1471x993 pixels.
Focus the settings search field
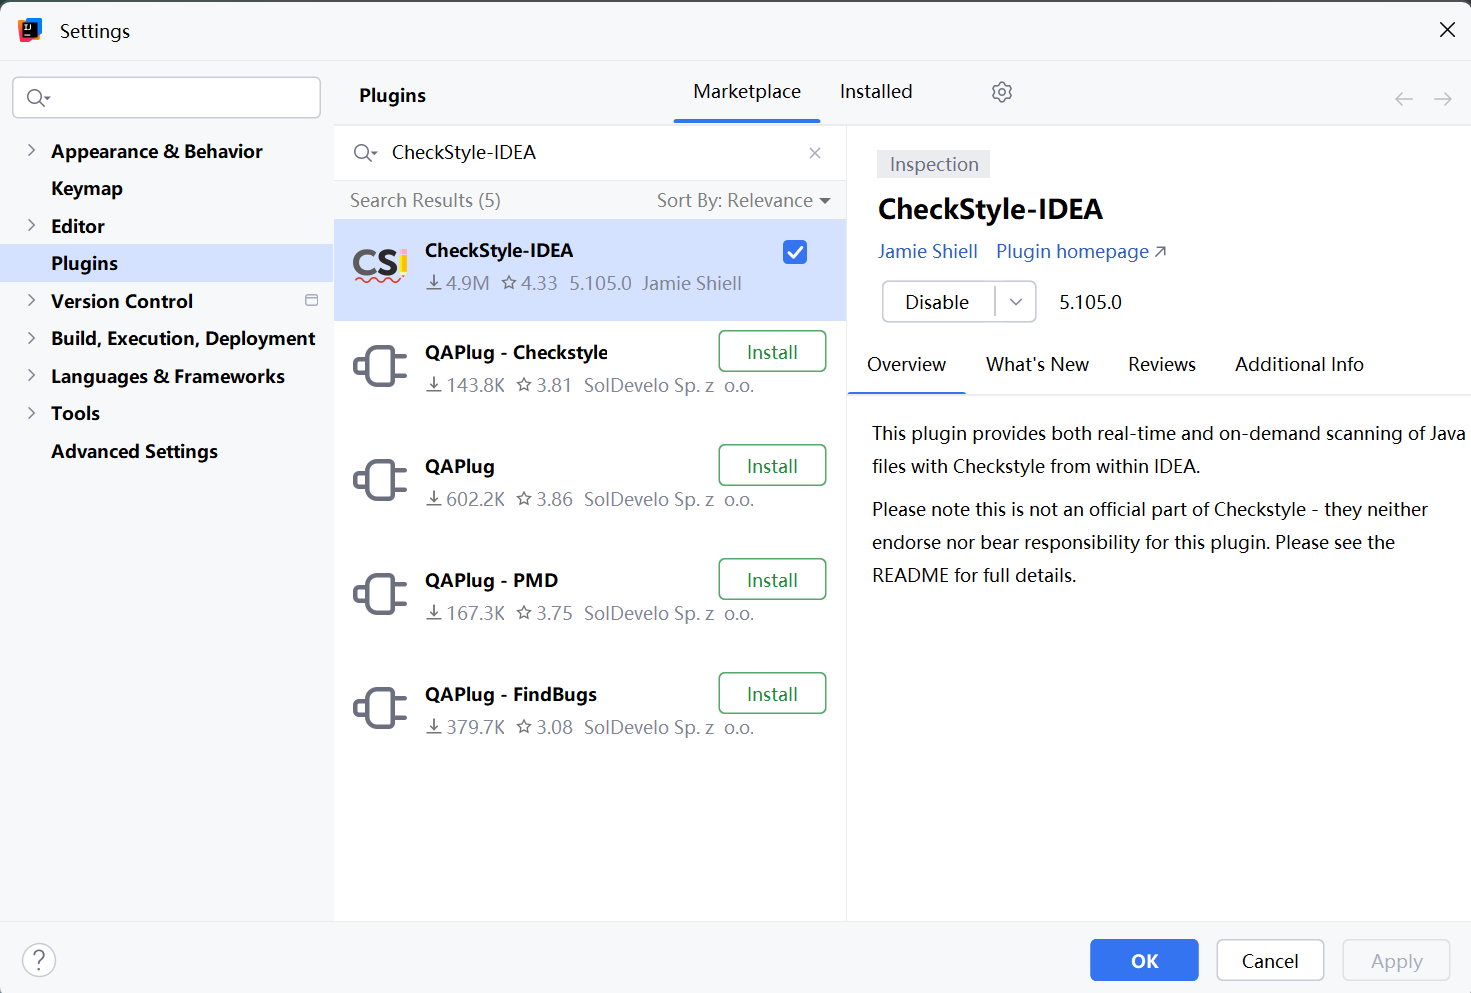click(x=166, y=97)
